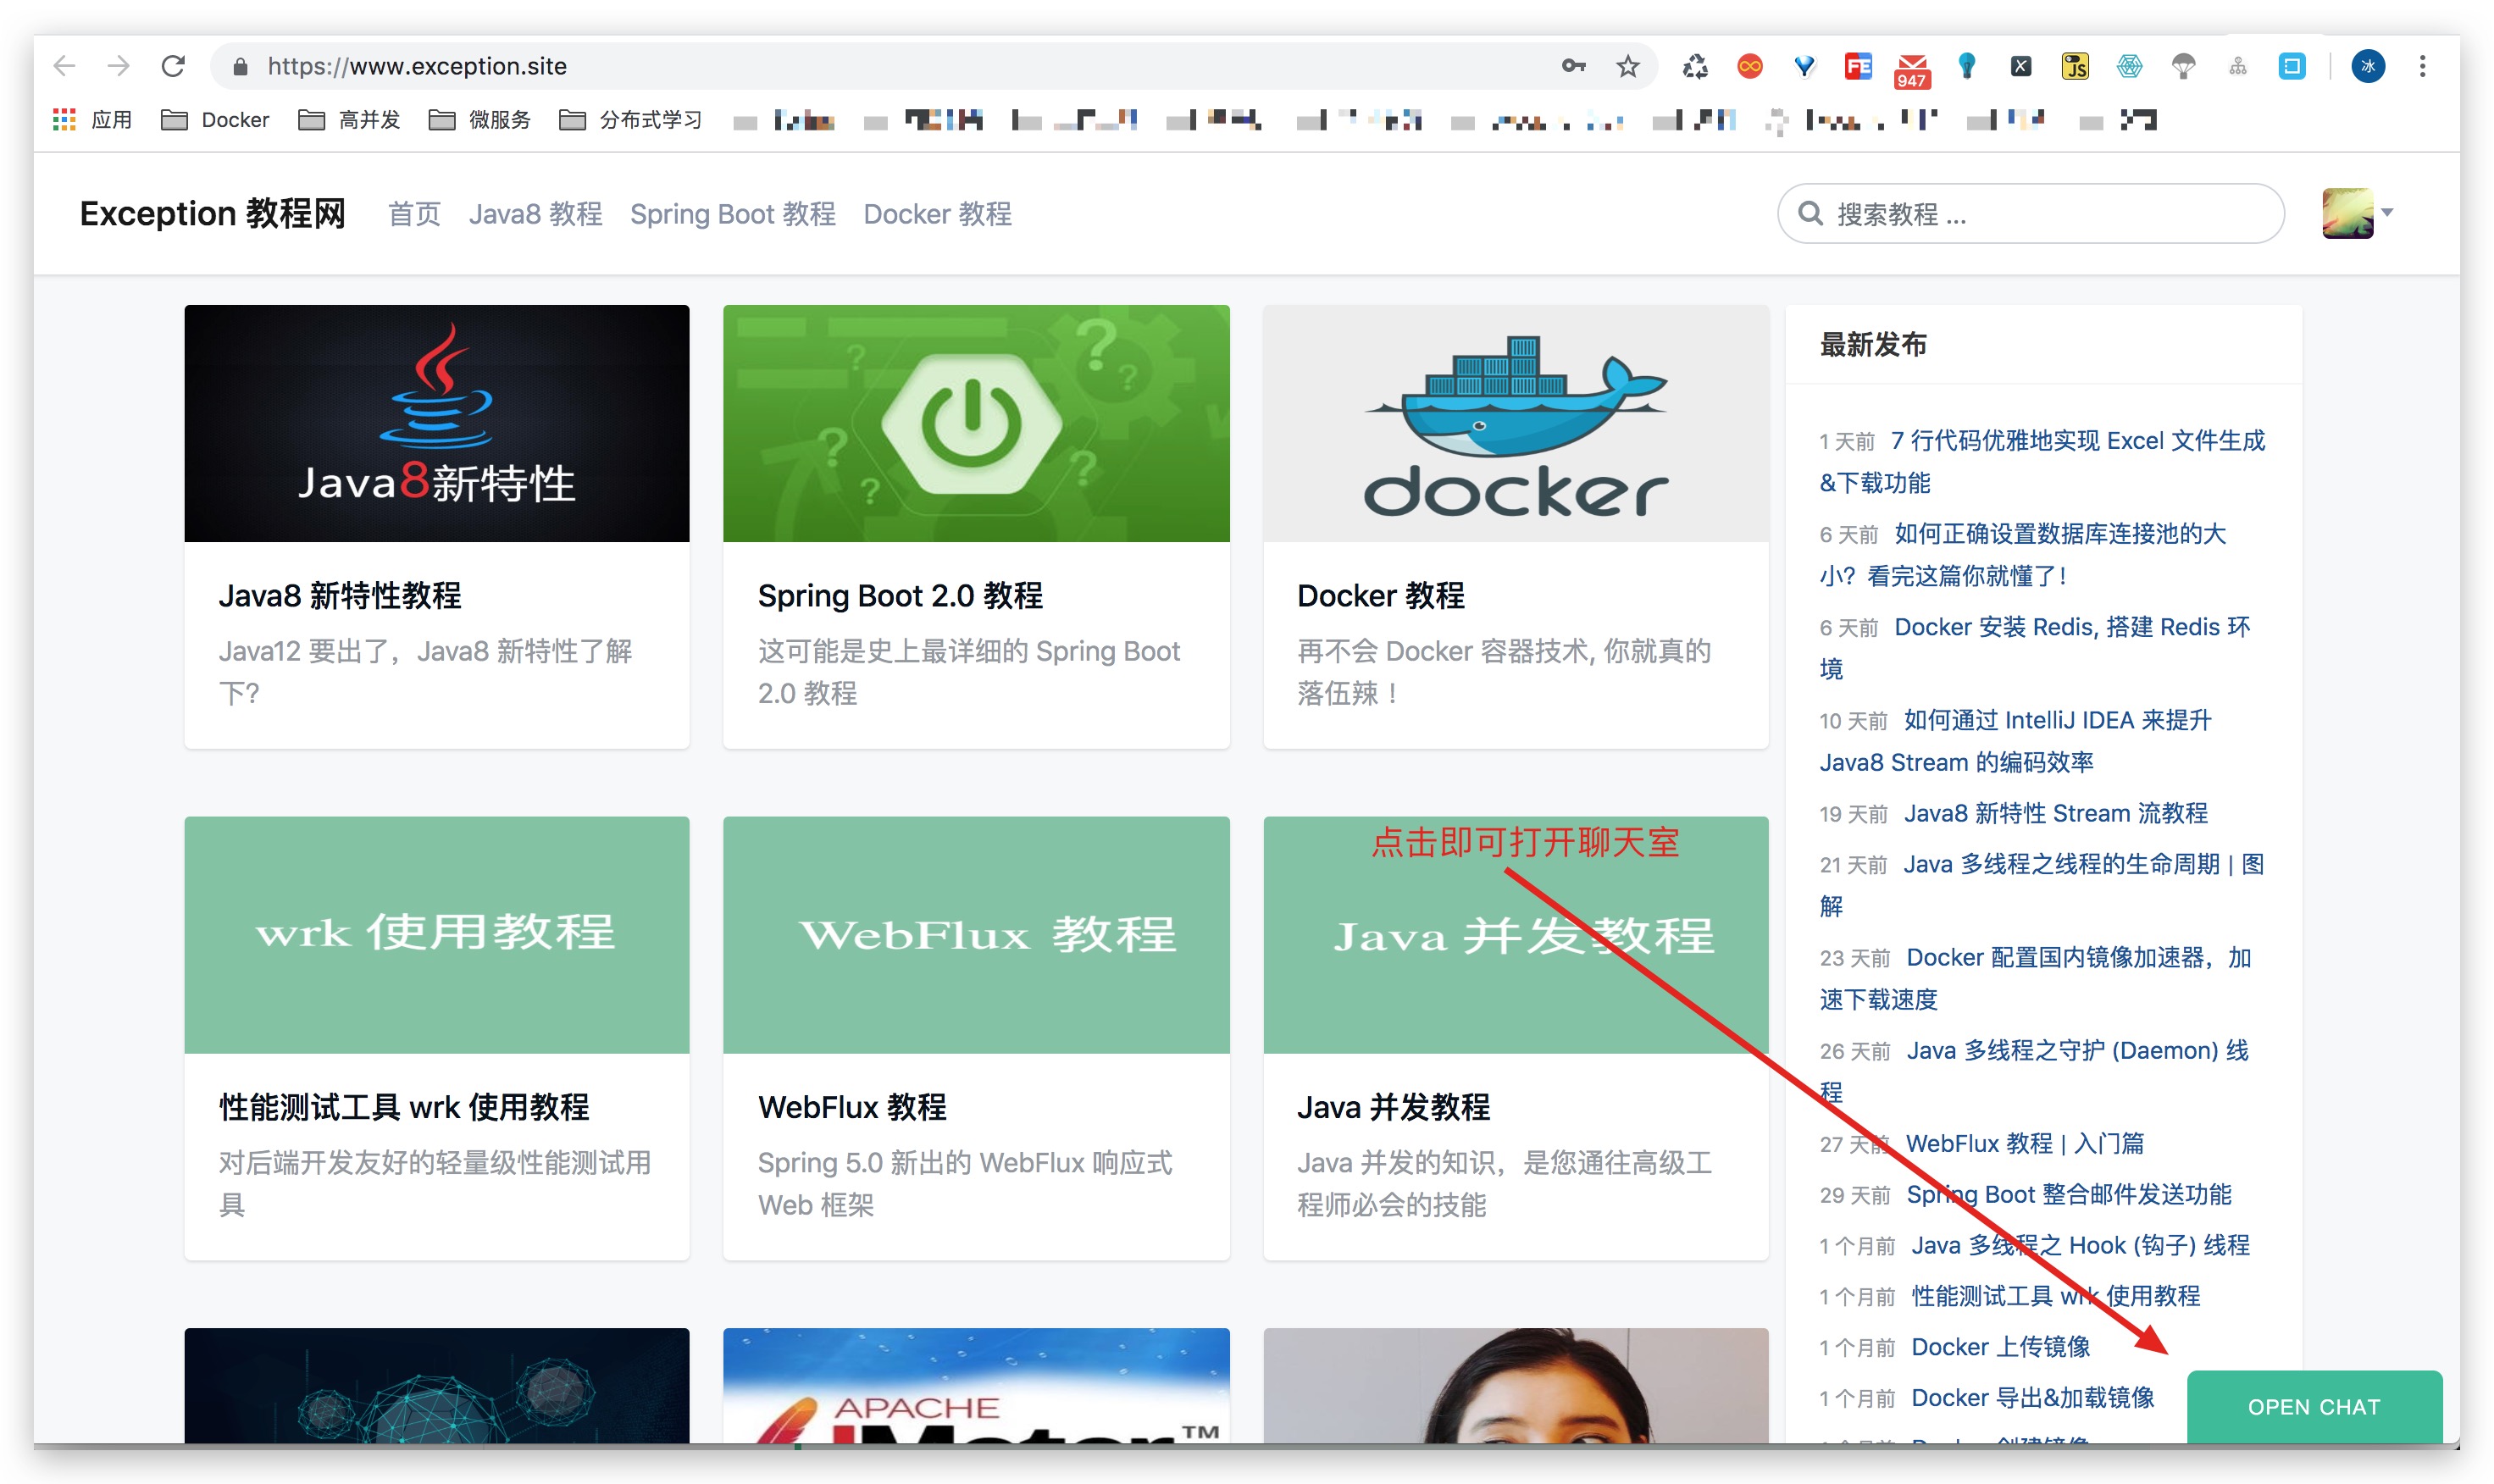2494x1484 pixels.
Task: Open Java8 新特性 Stream 流教程 link
Action: (x=2055, y=813)
